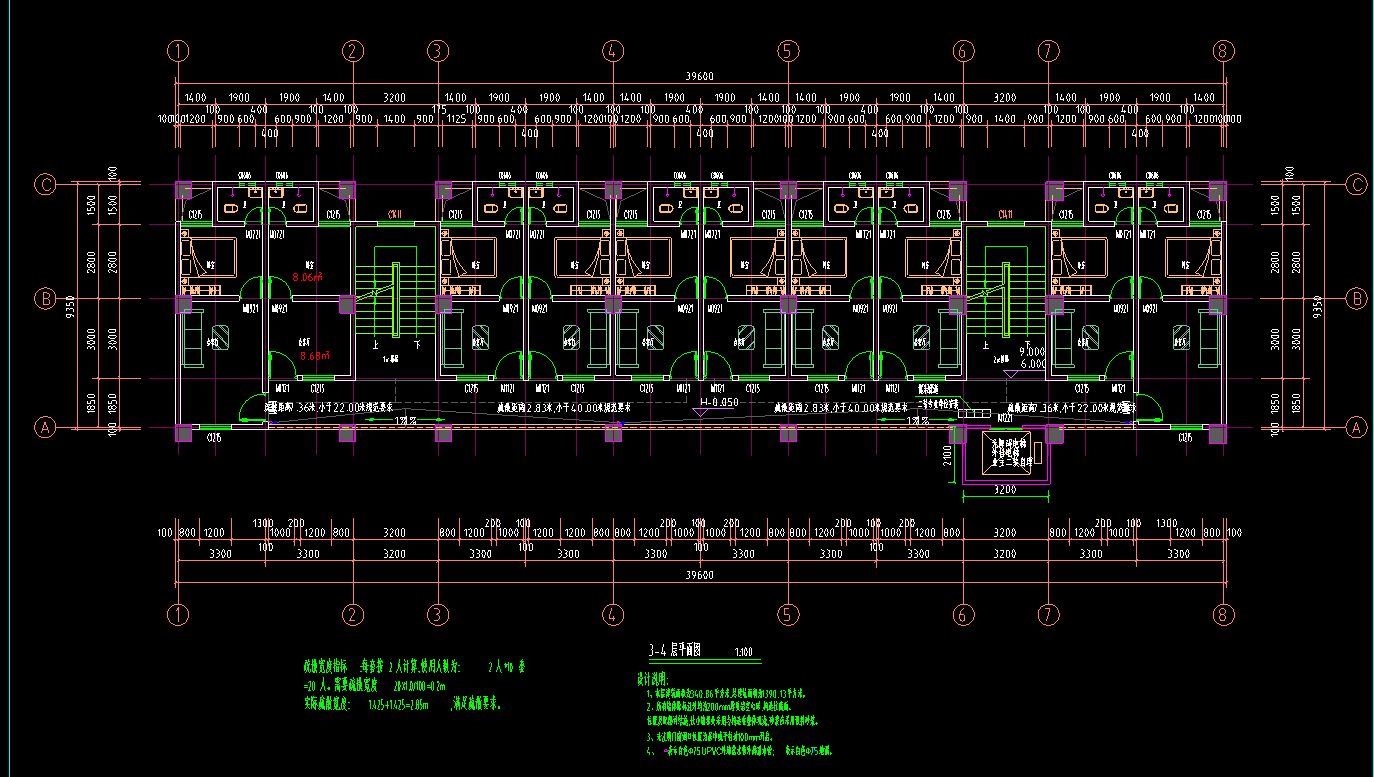Screen dimensions: 1374x777
Task: Click the red 8.06m² area label
Action: click(x=306, y=278)
